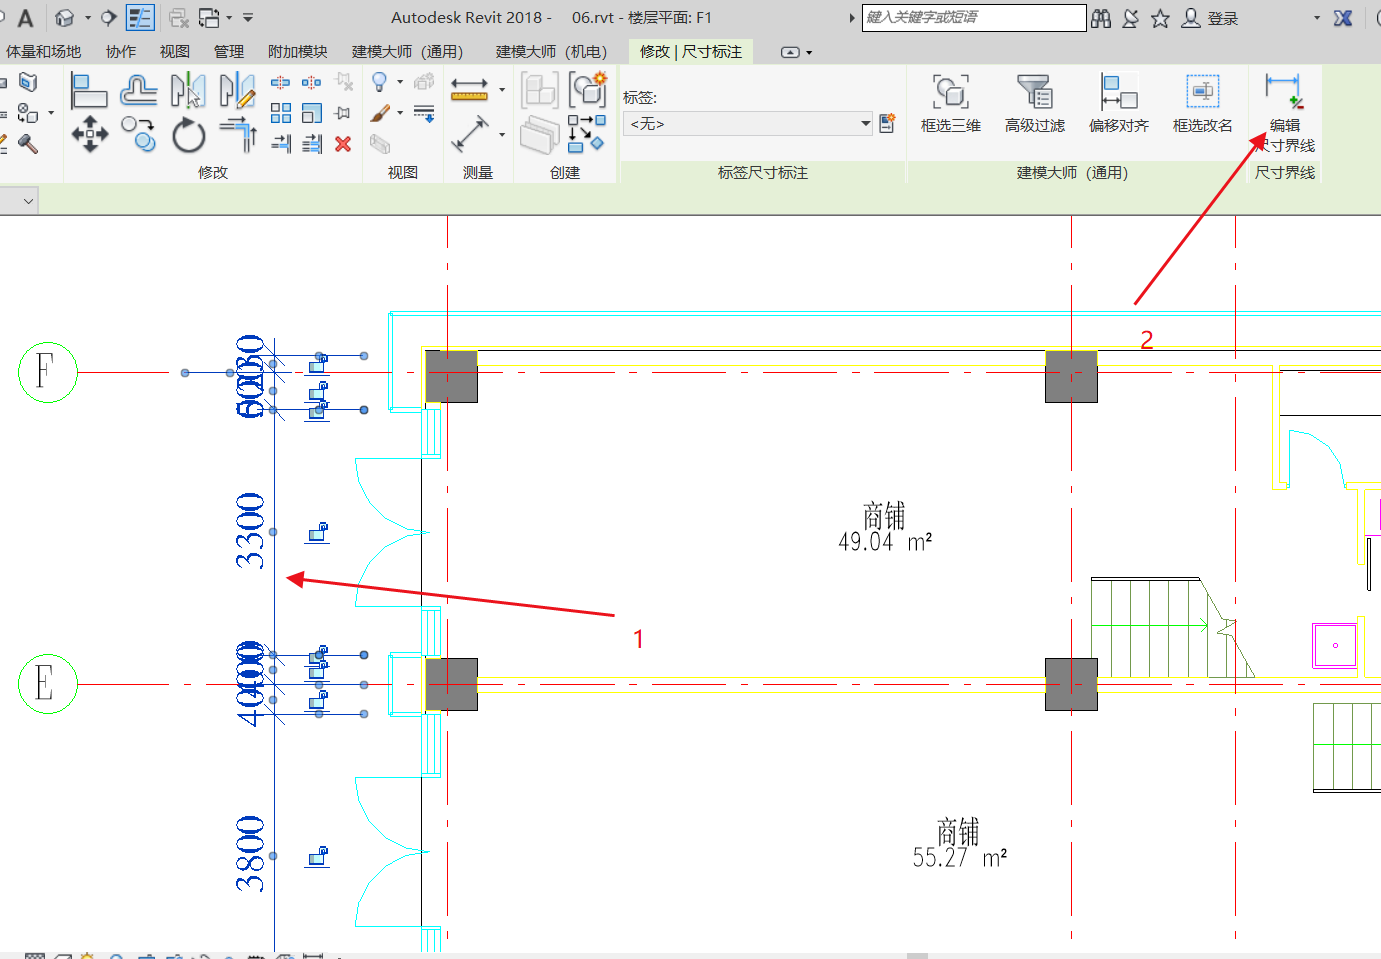The width and height of the screenshot is (1381, 959).
Task: Open the 管理 ribbon tab
Action: (228, 52)
